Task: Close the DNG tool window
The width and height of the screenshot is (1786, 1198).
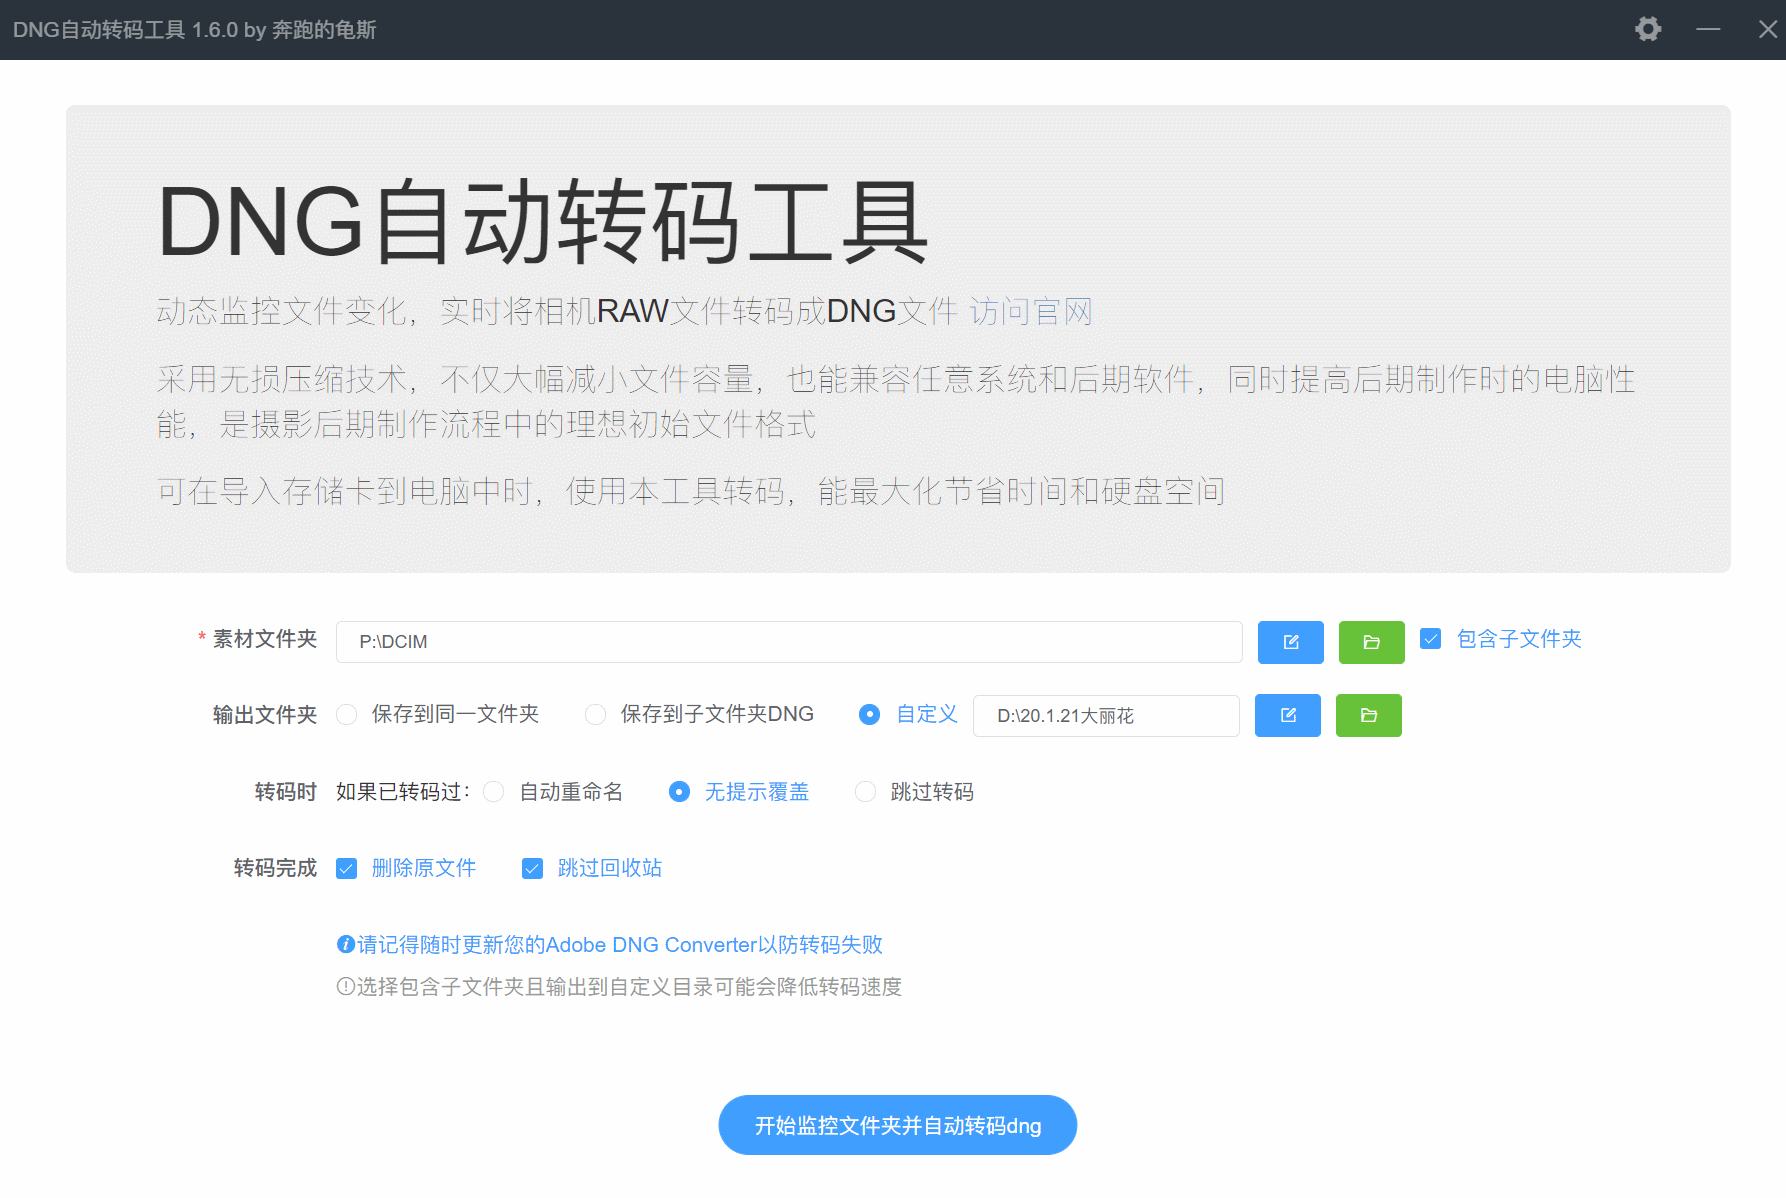Action: 1767,29
